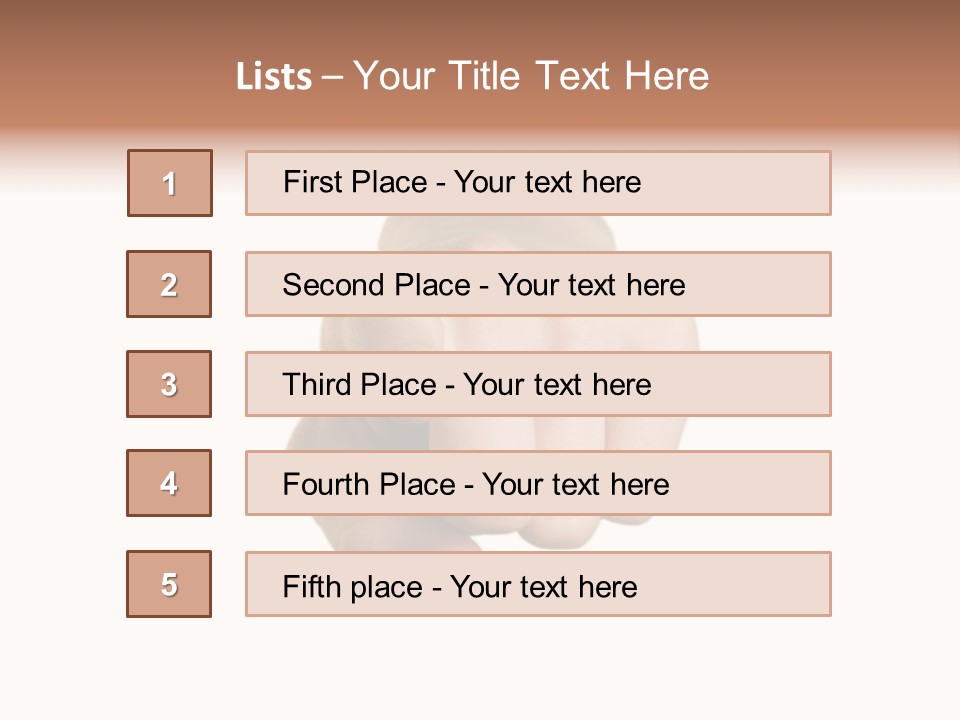960x720 pixels.
Task: Click "Your text here" in the Third Place bar
Action: [557, 385]
